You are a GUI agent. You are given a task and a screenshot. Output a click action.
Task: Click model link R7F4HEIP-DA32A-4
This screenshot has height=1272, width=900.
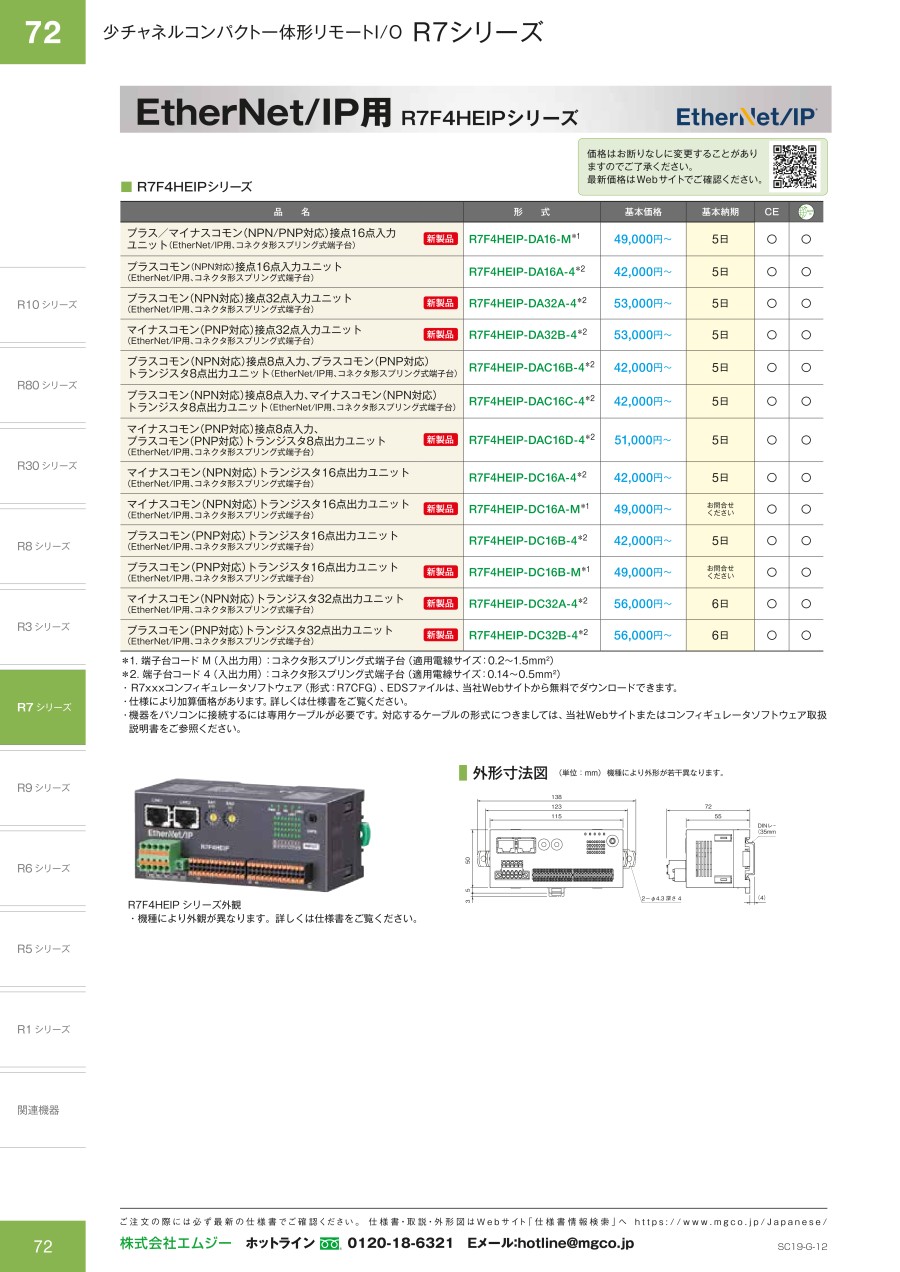pyautogui.click(x=528, y=303)
